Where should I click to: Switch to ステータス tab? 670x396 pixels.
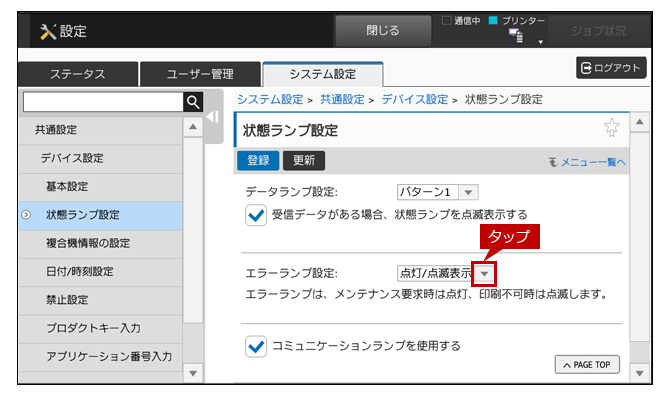point(78,74)
